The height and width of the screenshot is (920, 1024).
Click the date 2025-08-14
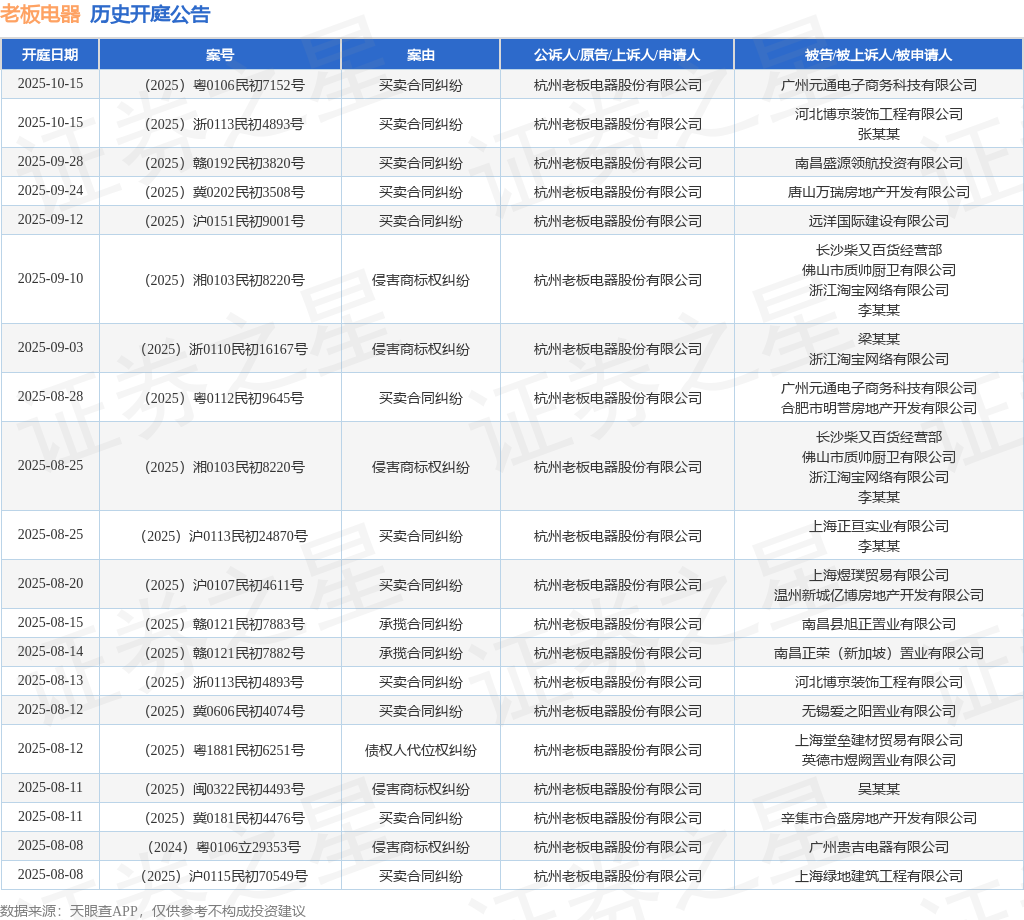point(50,651)
